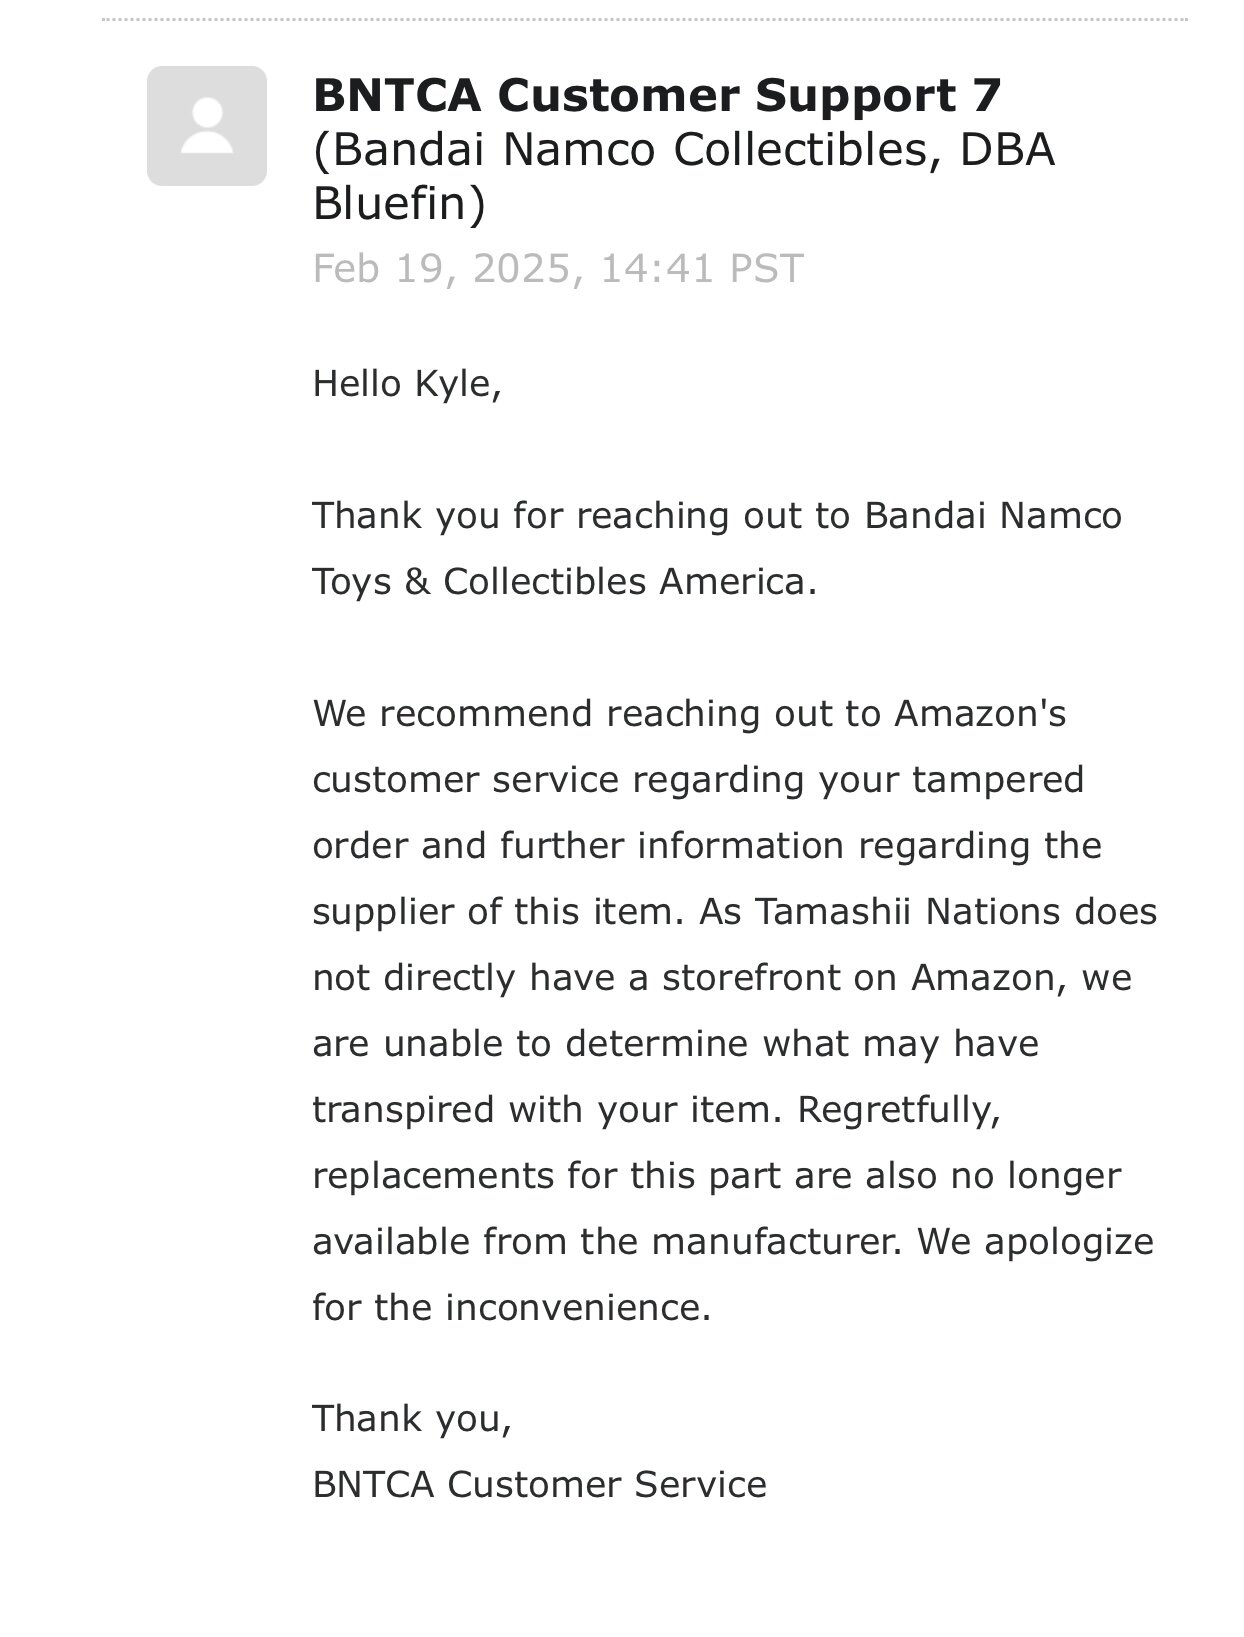Click the storefront on Amazon line

[722, 977]
